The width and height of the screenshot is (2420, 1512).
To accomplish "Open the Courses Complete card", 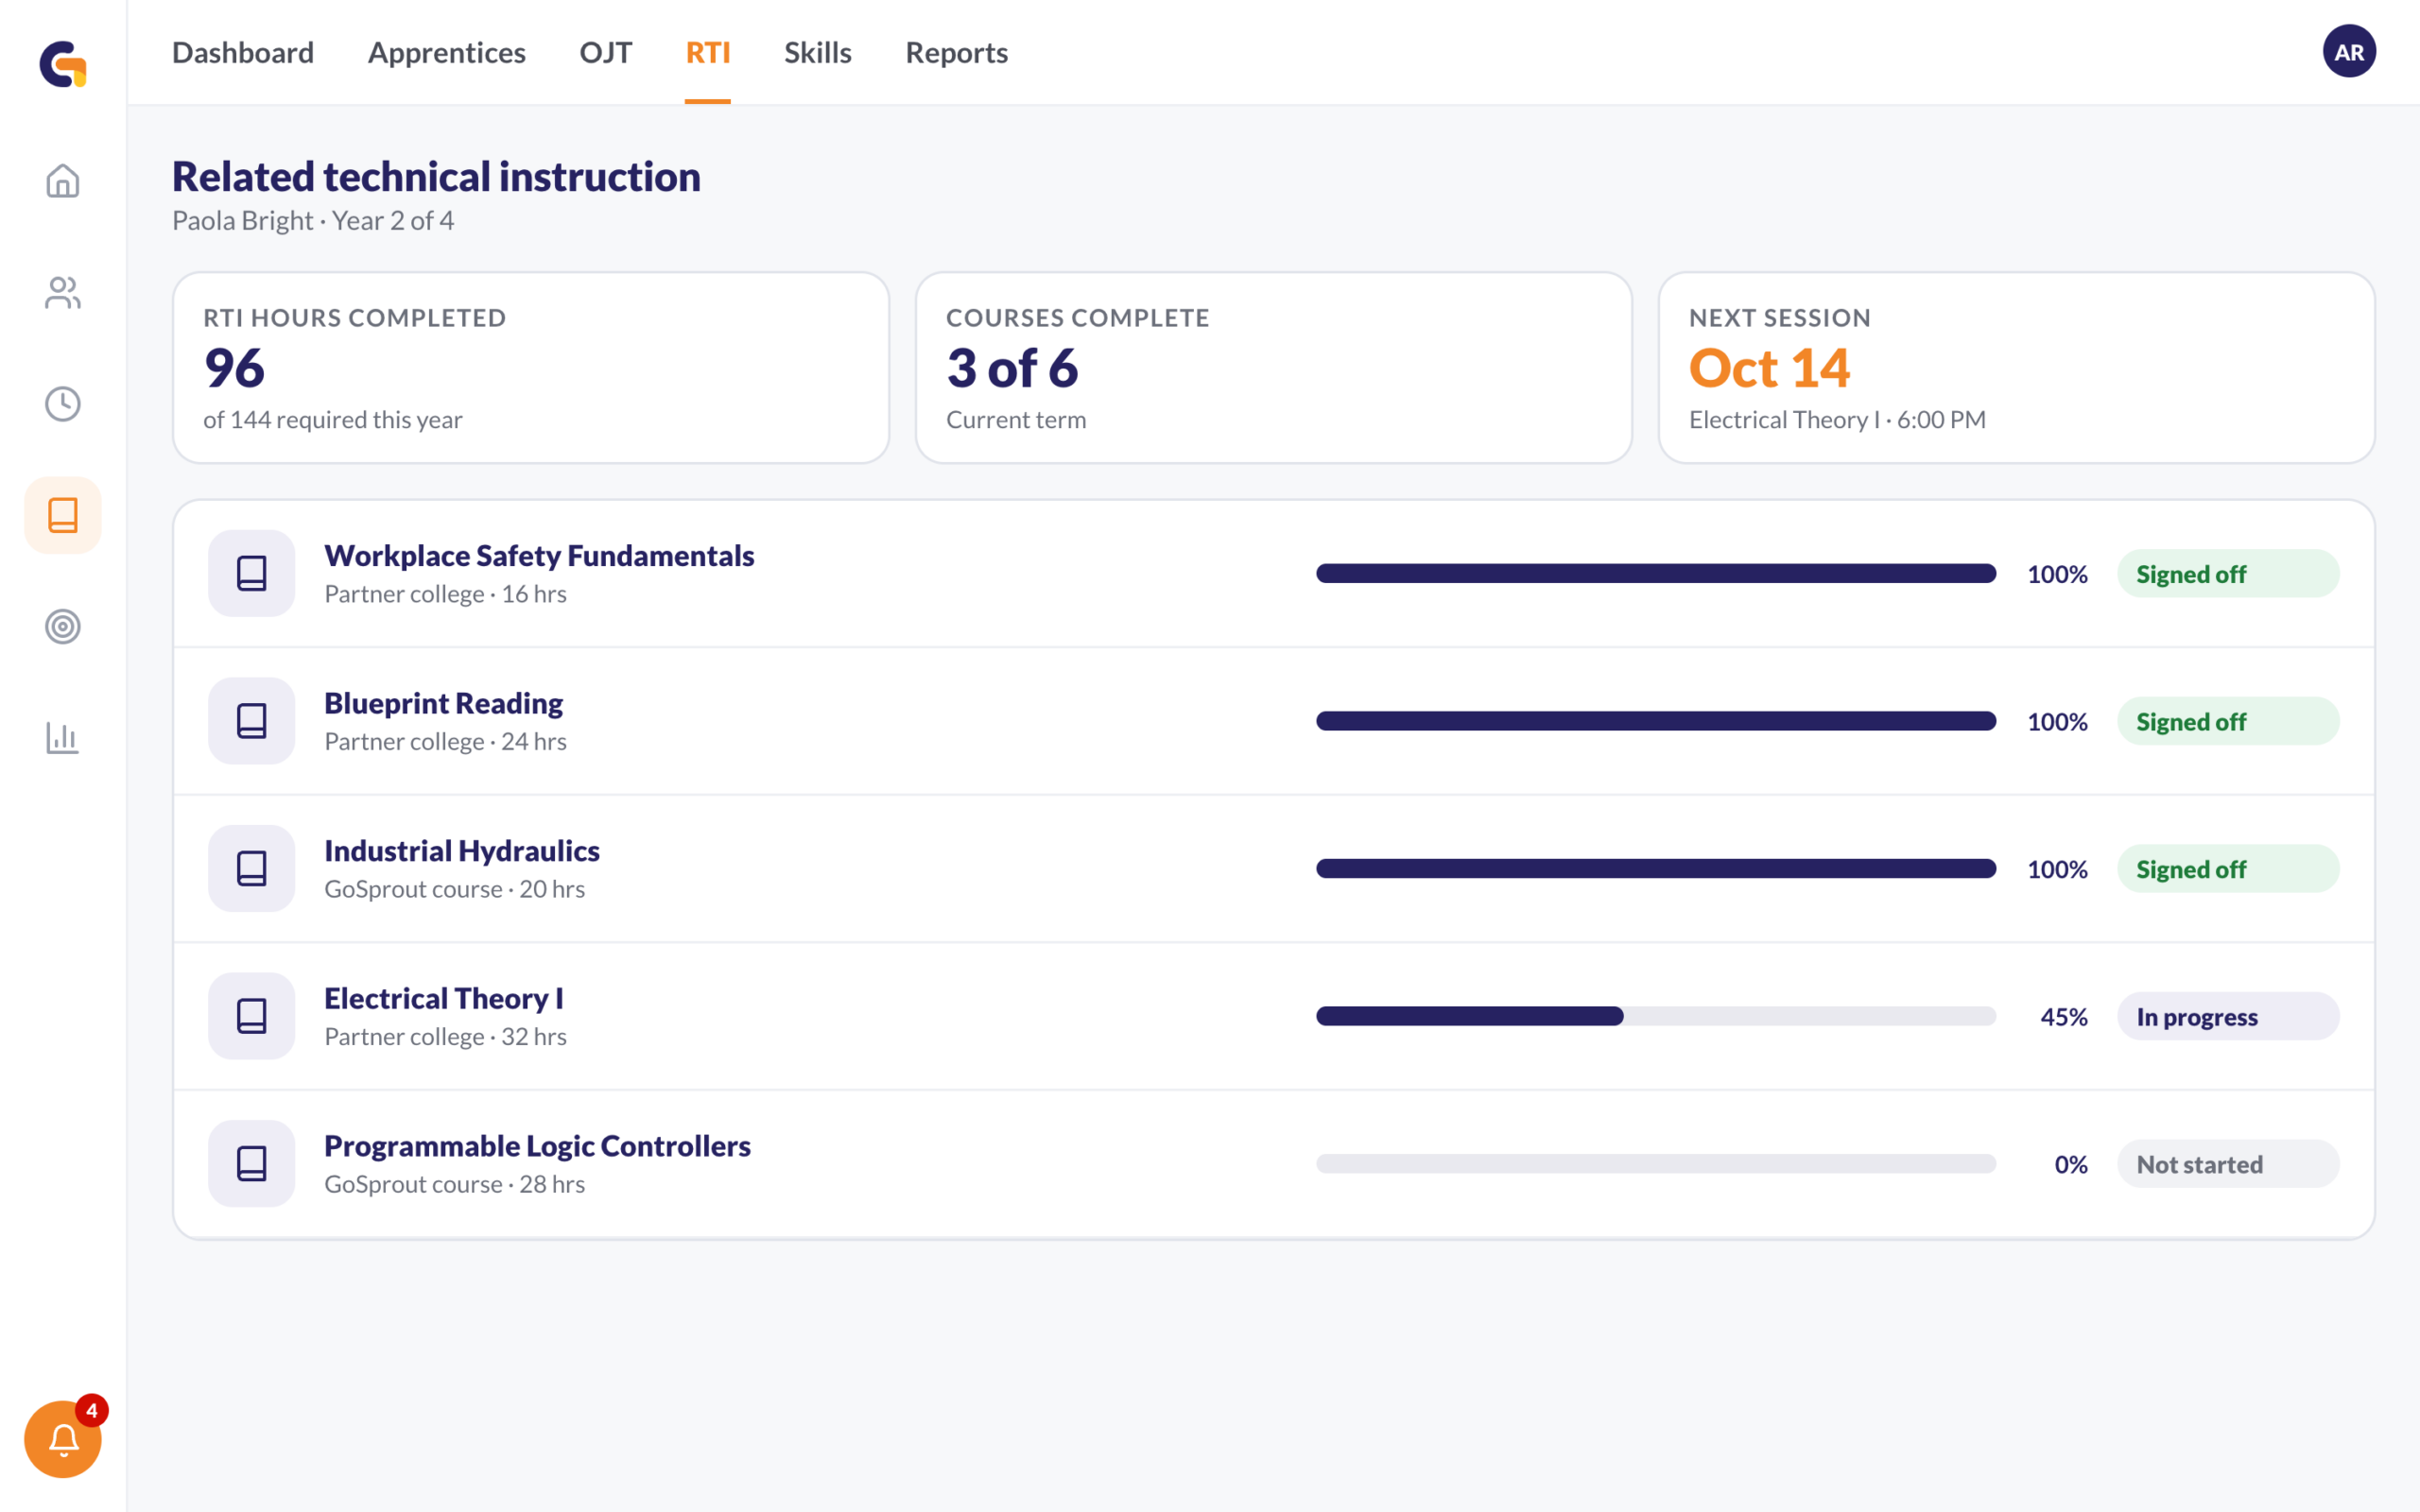I will (x=1274, y=368).
